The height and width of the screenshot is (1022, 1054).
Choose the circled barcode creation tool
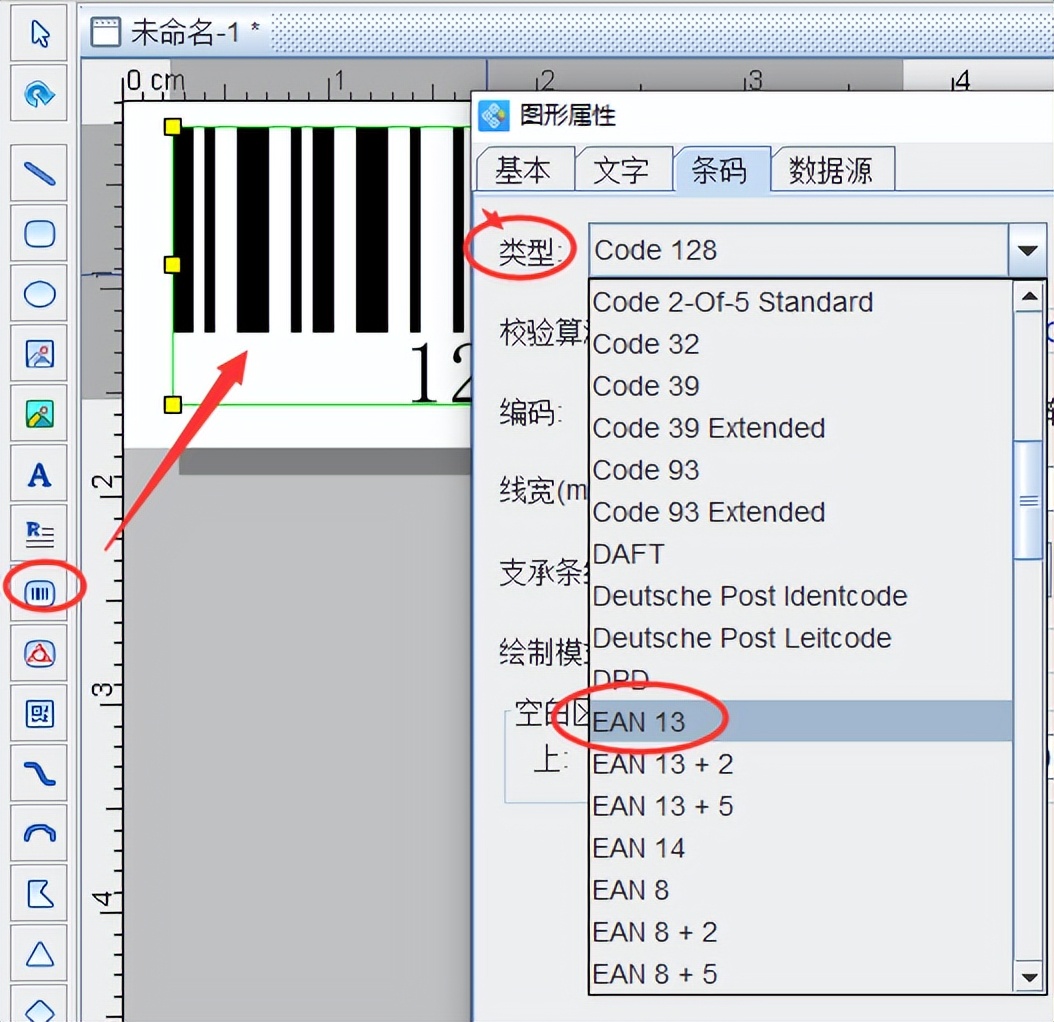[x=38, y=592]
